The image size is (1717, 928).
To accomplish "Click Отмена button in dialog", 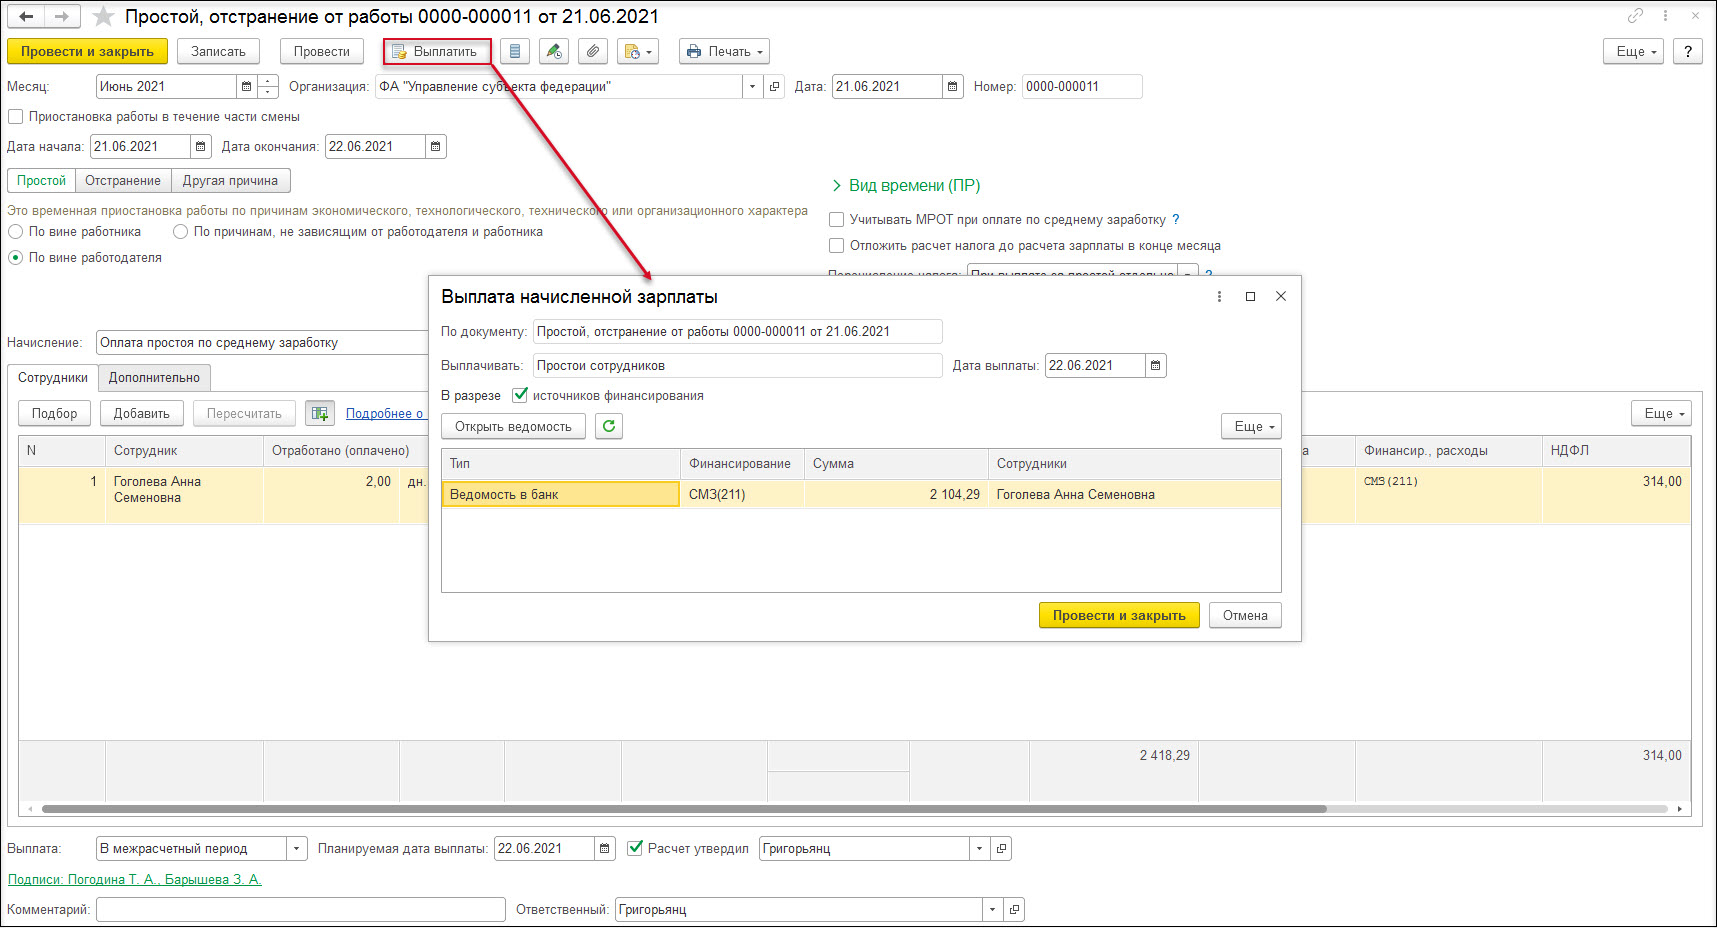I will pyautogui.click(x=1245, y=616).
